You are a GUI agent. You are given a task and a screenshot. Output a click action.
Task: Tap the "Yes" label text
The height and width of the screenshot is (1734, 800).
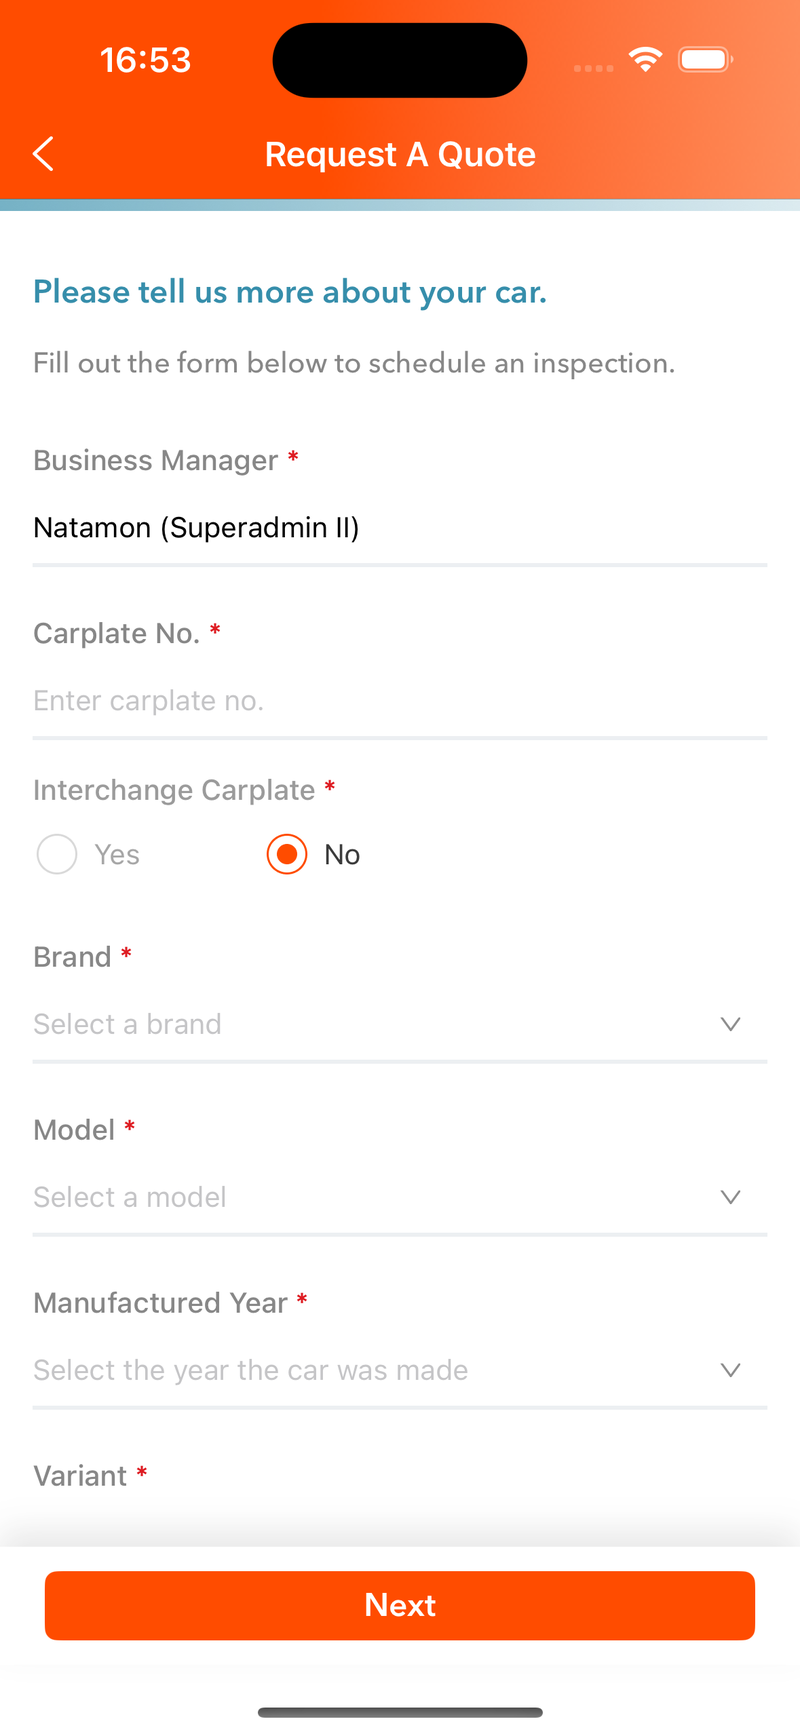point(117,855)
